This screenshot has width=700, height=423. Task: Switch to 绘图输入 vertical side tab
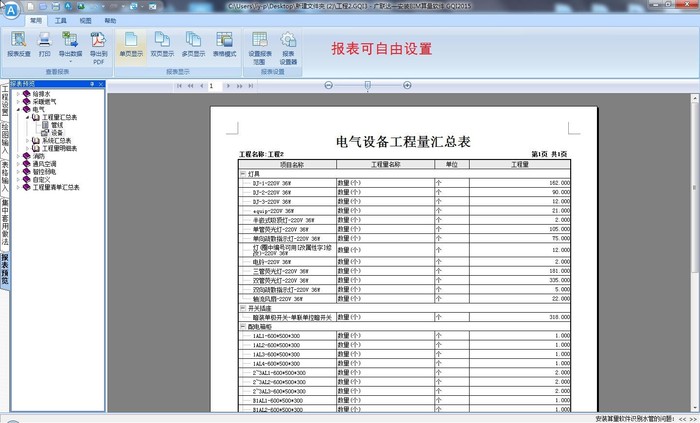click(5, 139)
